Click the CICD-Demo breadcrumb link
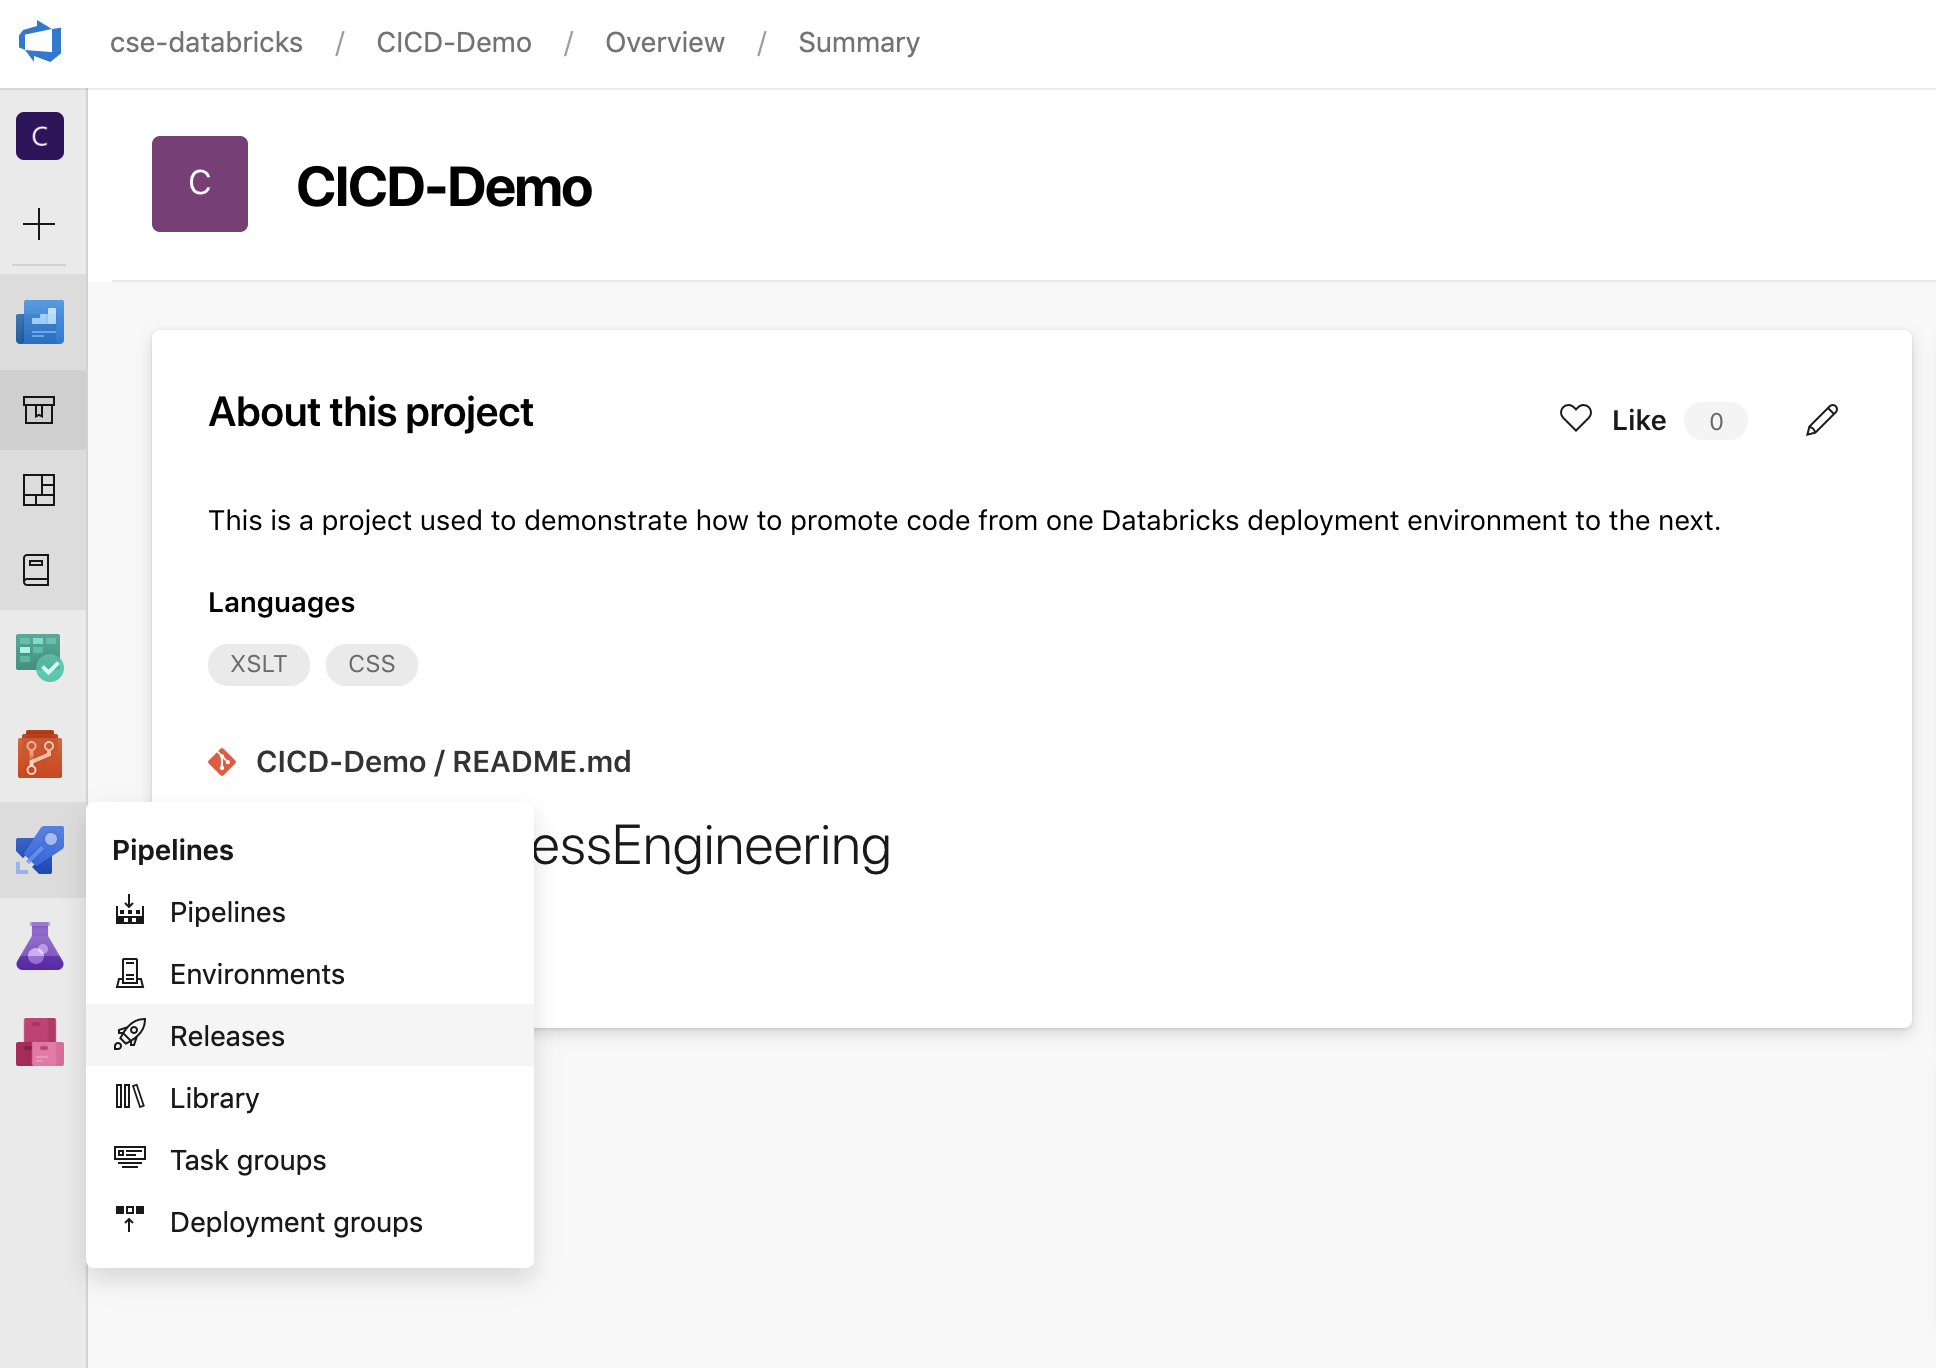 tap(451, 43)
